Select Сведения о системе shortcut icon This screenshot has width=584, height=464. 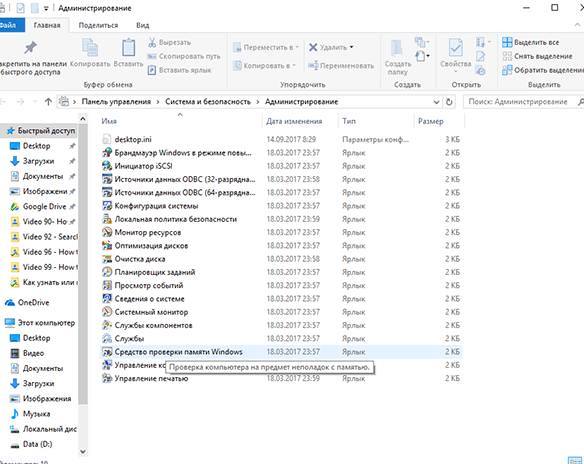coord(107,299)
